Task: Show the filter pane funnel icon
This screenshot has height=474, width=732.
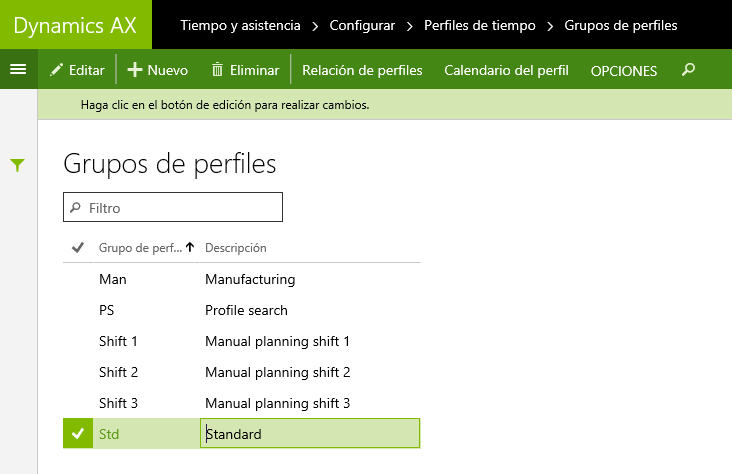Action: 17,165
